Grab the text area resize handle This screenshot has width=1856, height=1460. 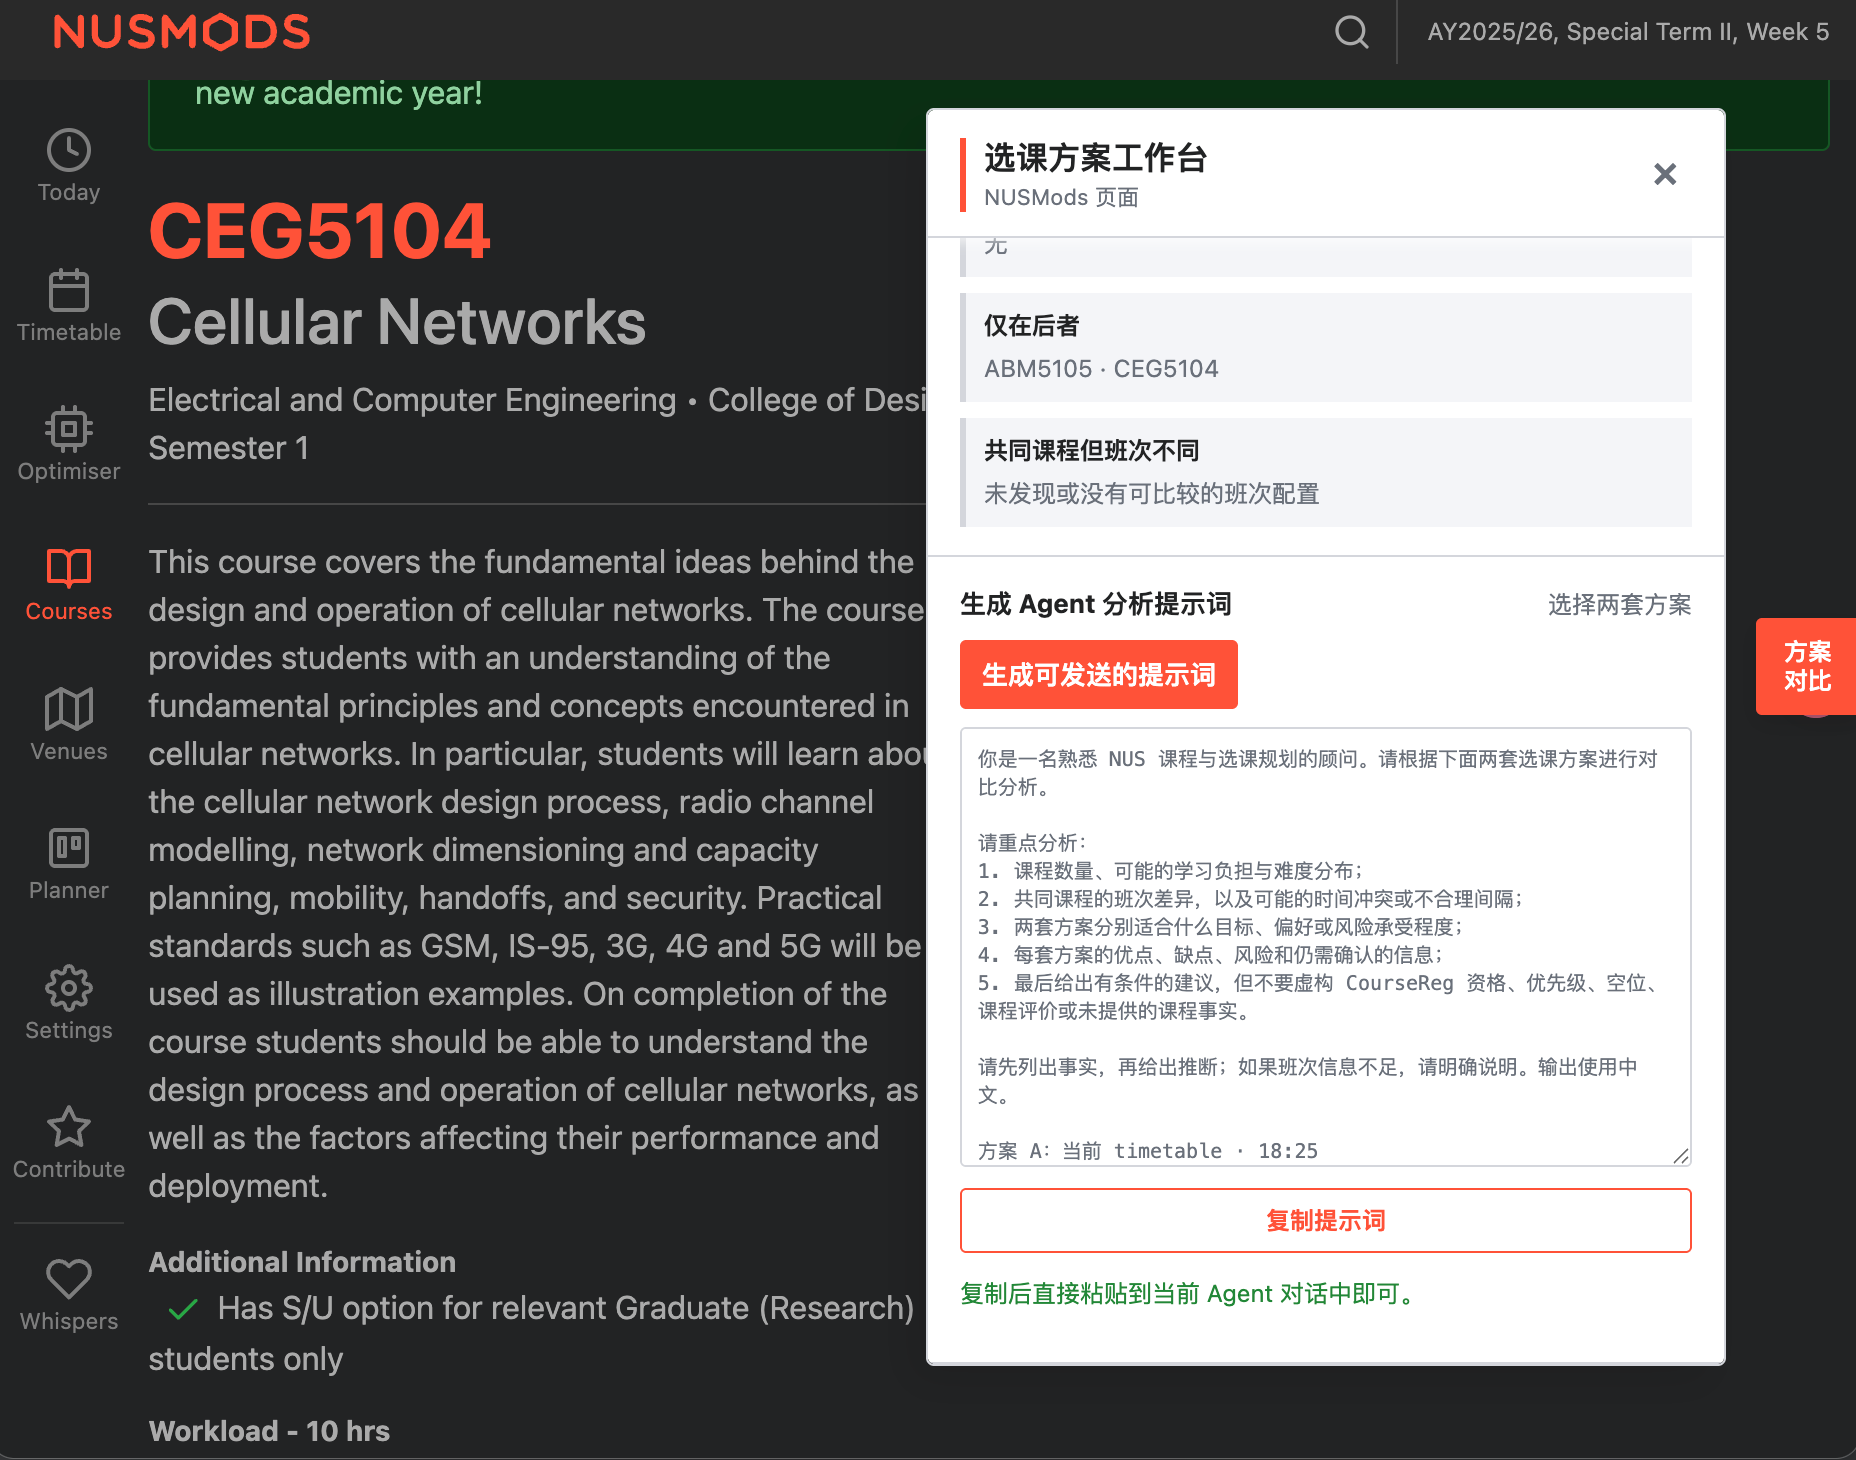coord(1681,1156)
